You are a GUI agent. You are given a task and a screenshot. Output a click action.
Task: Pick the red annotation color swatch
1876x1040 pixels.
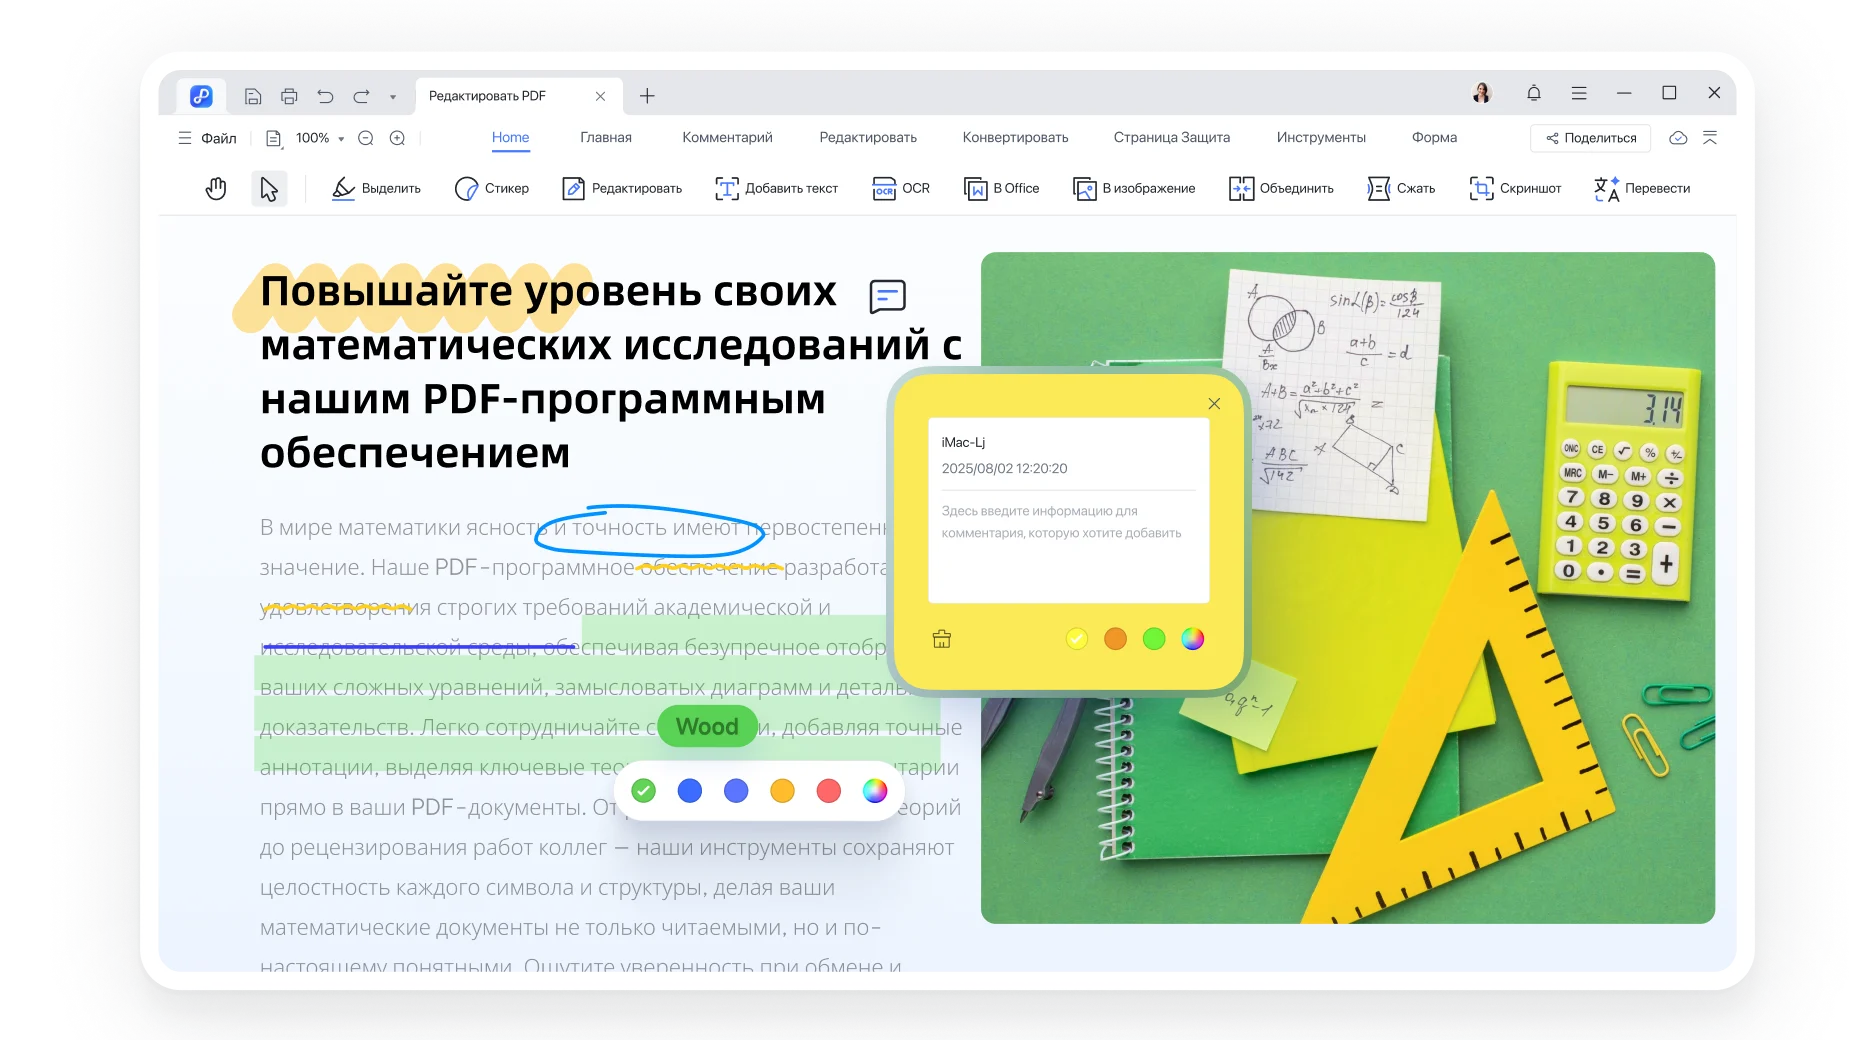(828, 791)
